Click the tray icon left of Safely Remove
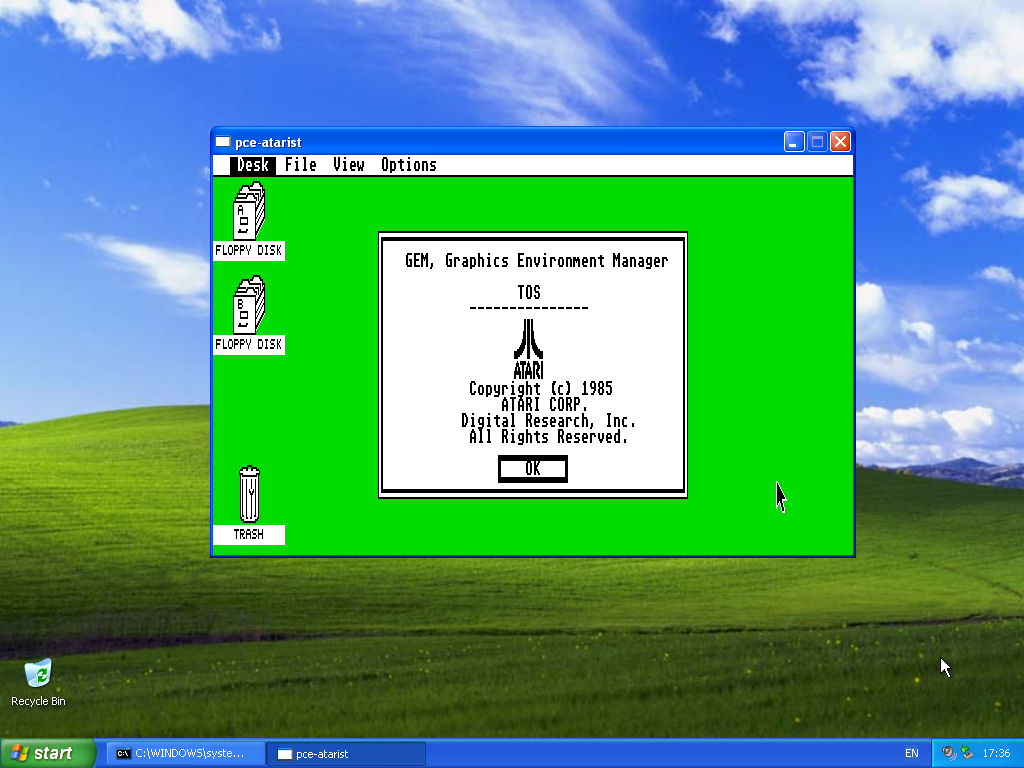Screen dimensions: 1024x768 point(948,753)
